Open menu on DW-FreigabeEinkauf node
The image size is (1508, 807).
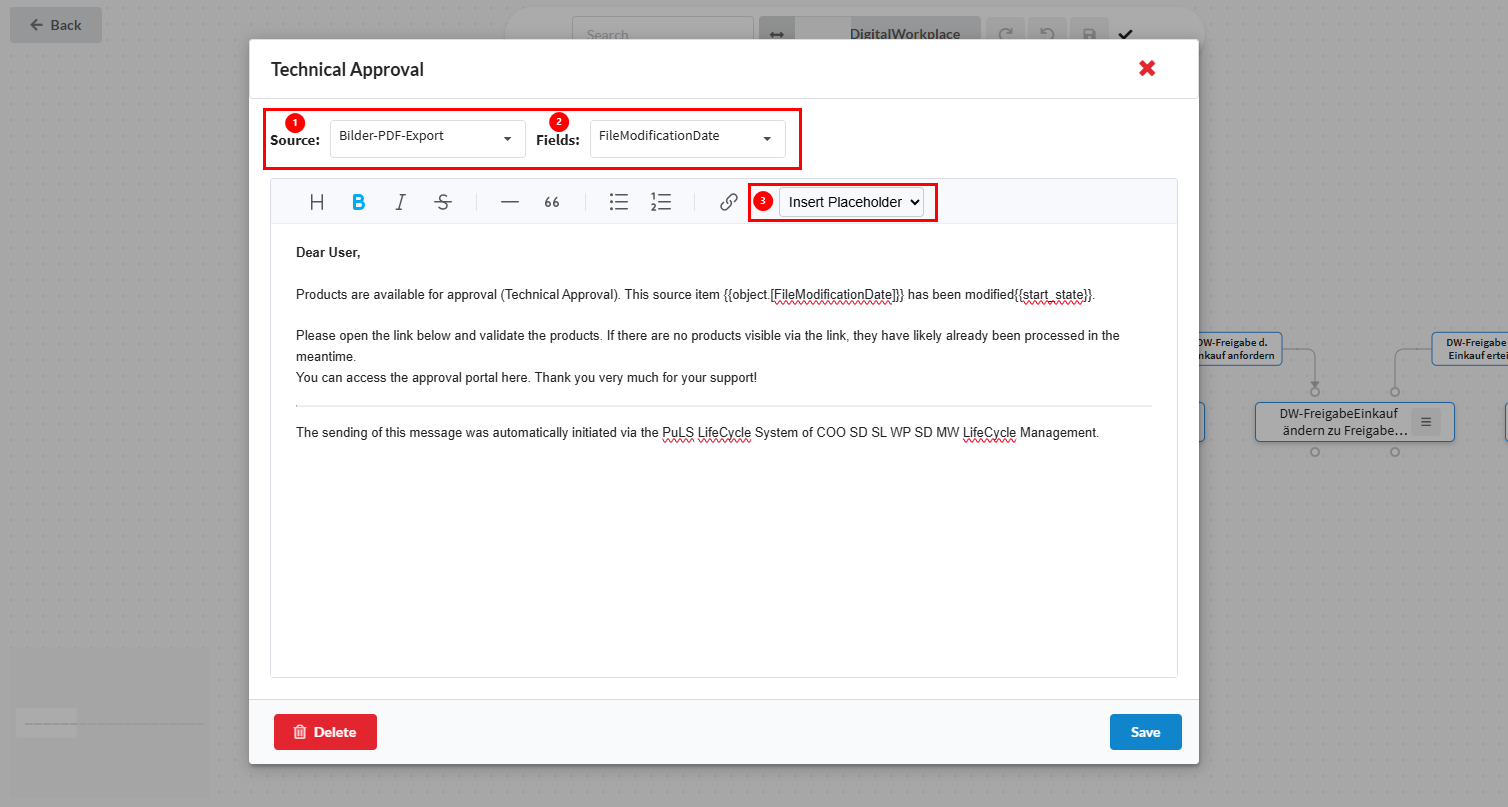pyautogui.click(x=1426, y=422)
